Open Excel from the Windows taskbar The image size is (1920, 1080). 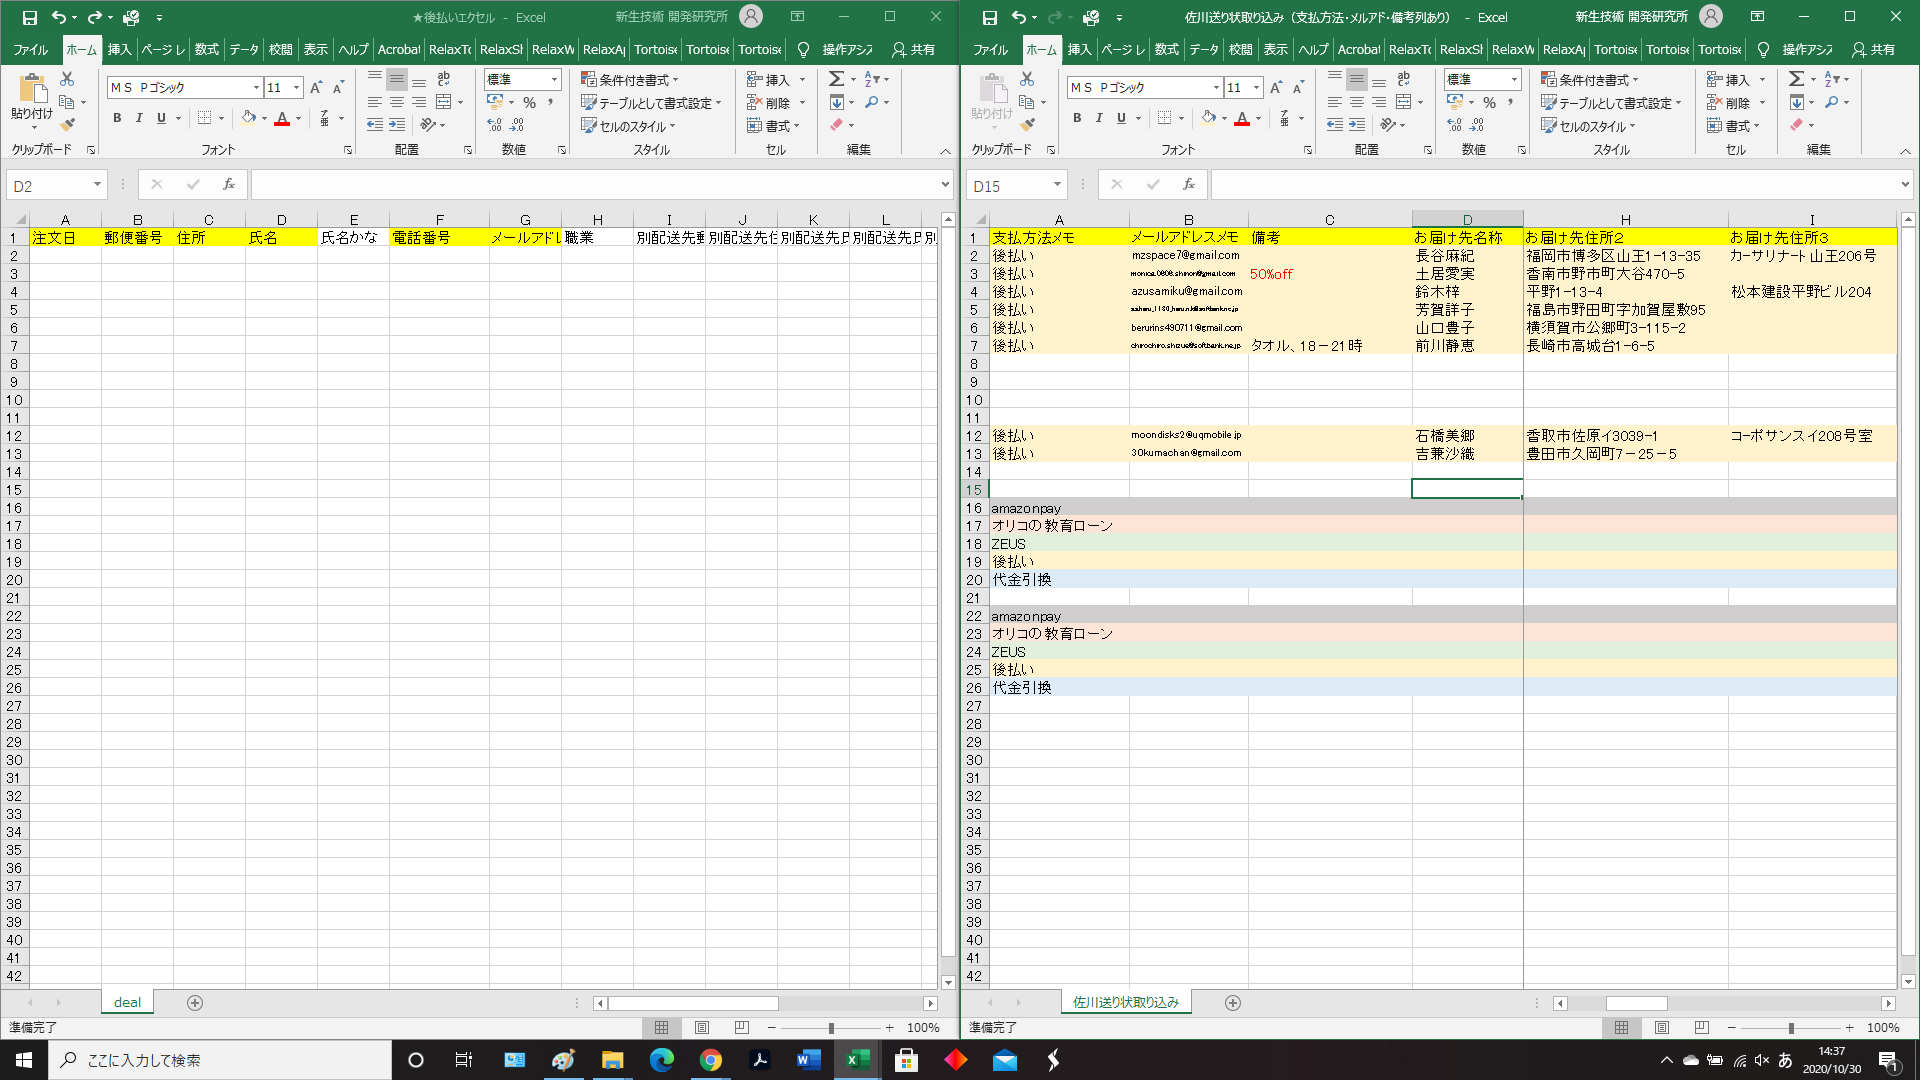click(857, 1060)
